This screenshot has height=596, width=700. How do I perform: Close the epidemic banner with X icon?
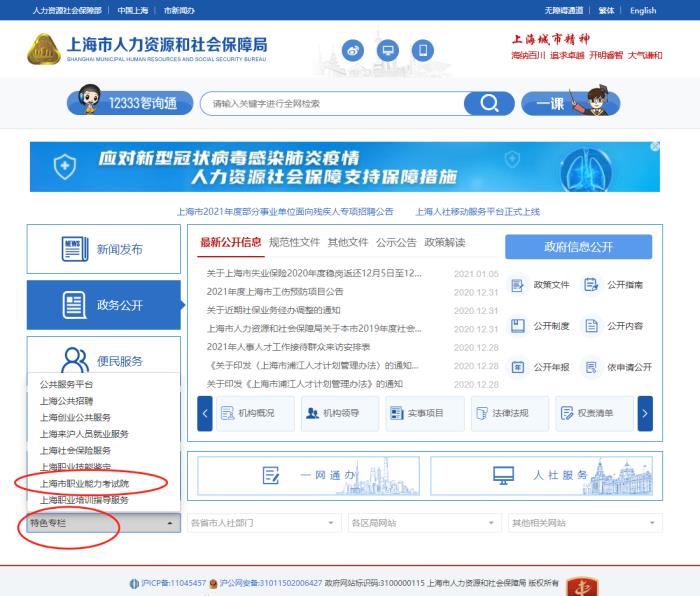pyautogui.click(x=655, y=146)
